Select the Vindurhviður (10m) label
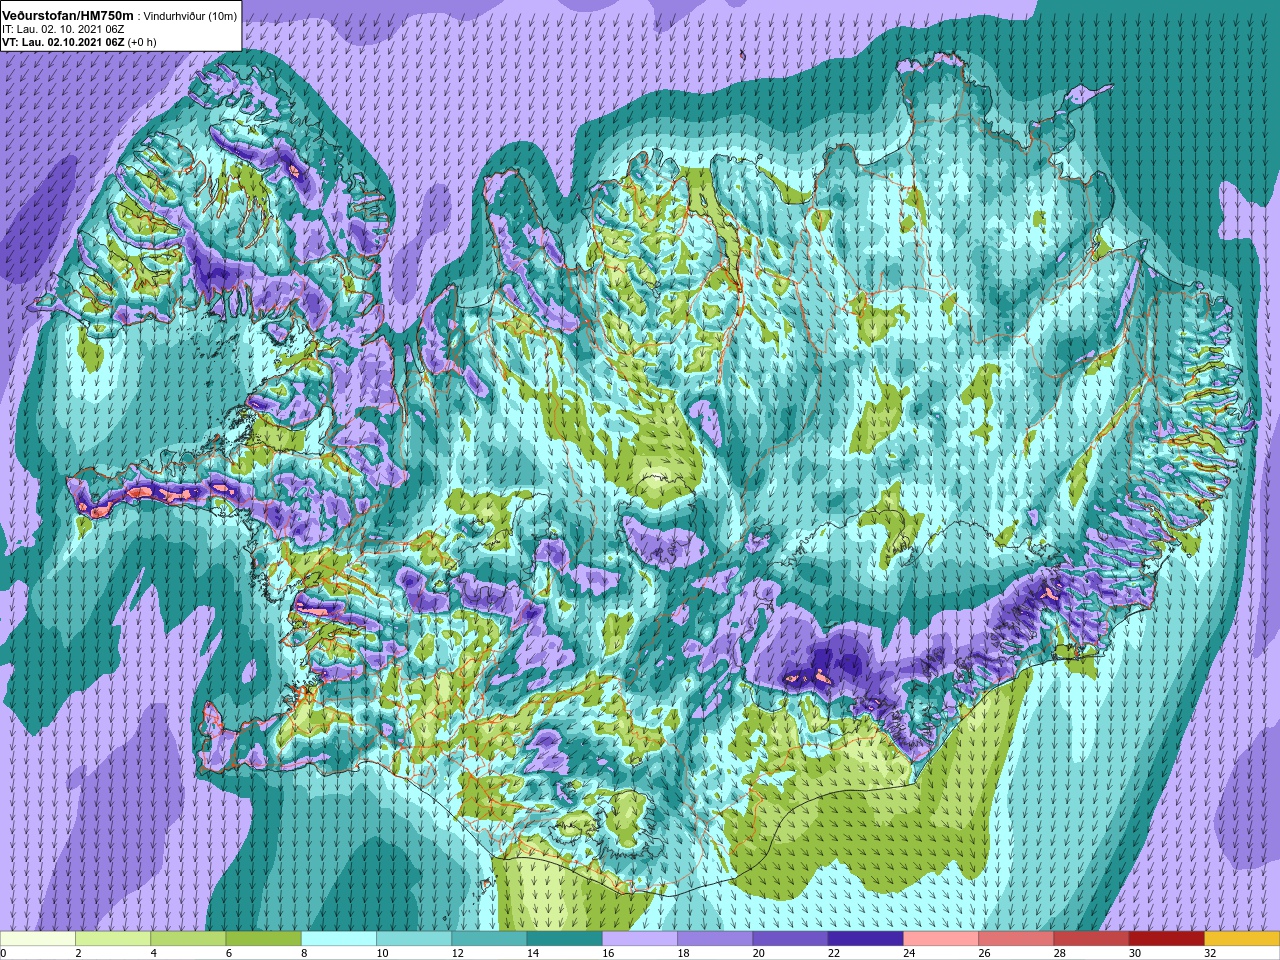This screenshot has height=960, width=1280. (x=190, y=17)
